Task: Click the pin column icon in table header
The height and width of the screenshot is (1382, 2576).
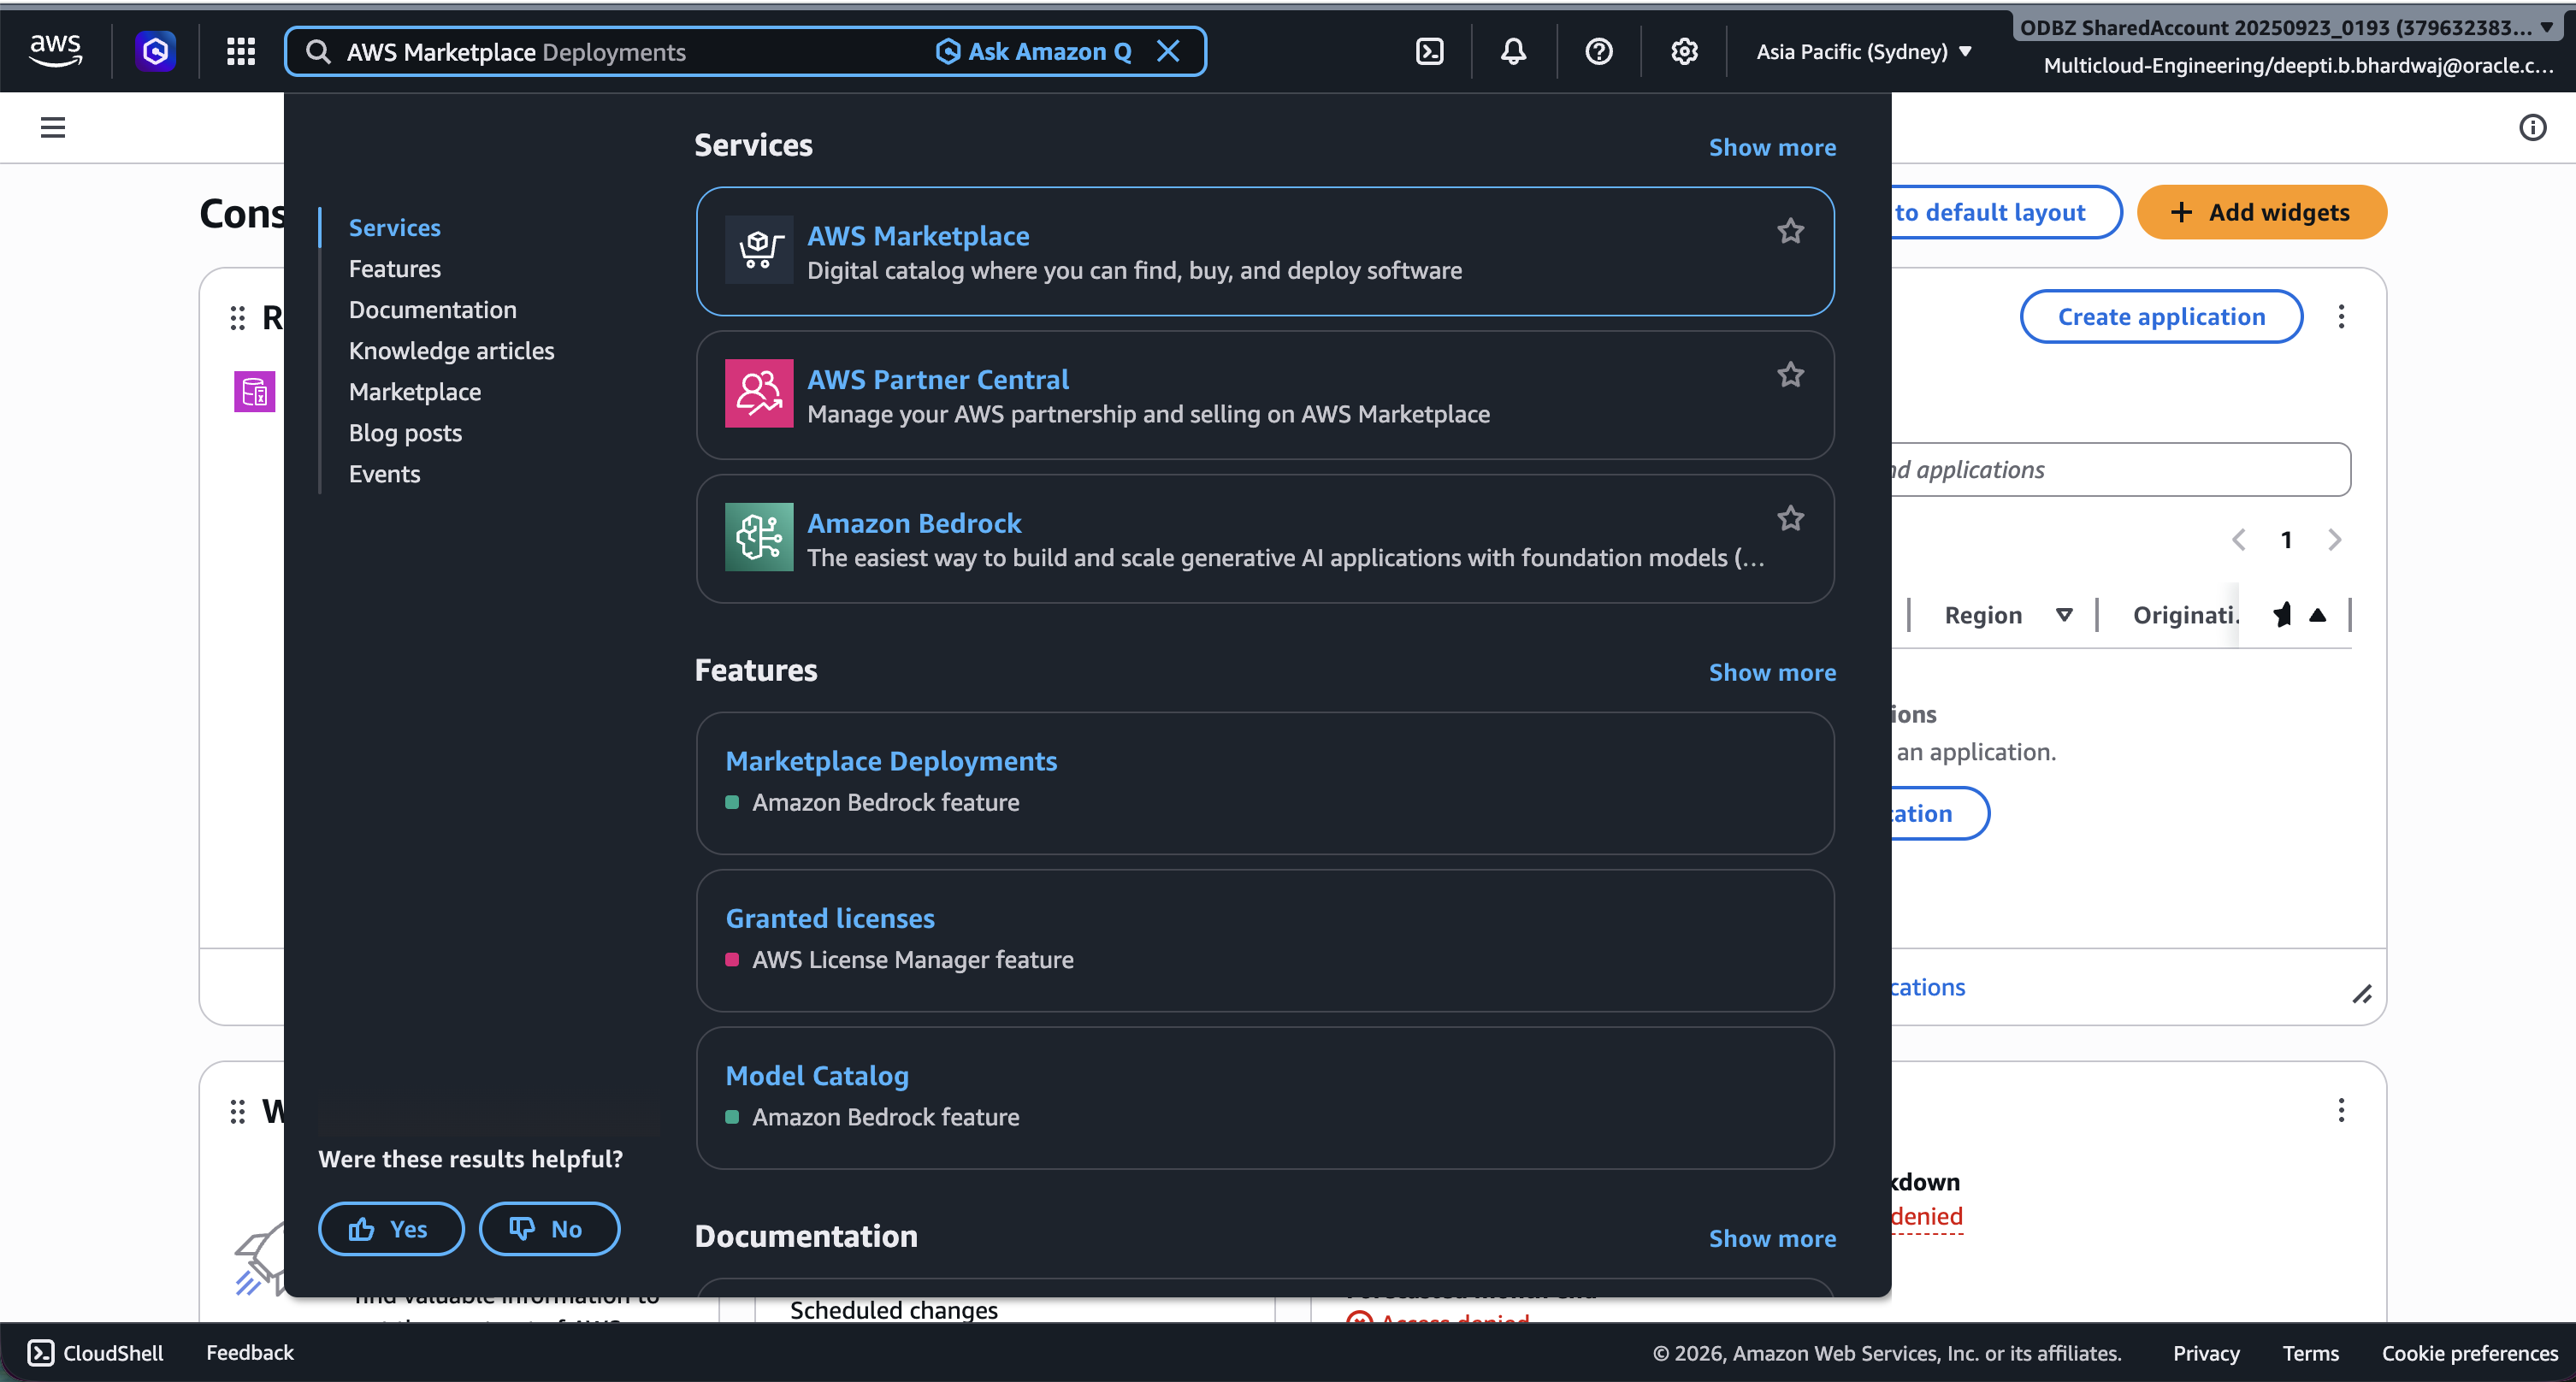Action: tap(2282, 615)
